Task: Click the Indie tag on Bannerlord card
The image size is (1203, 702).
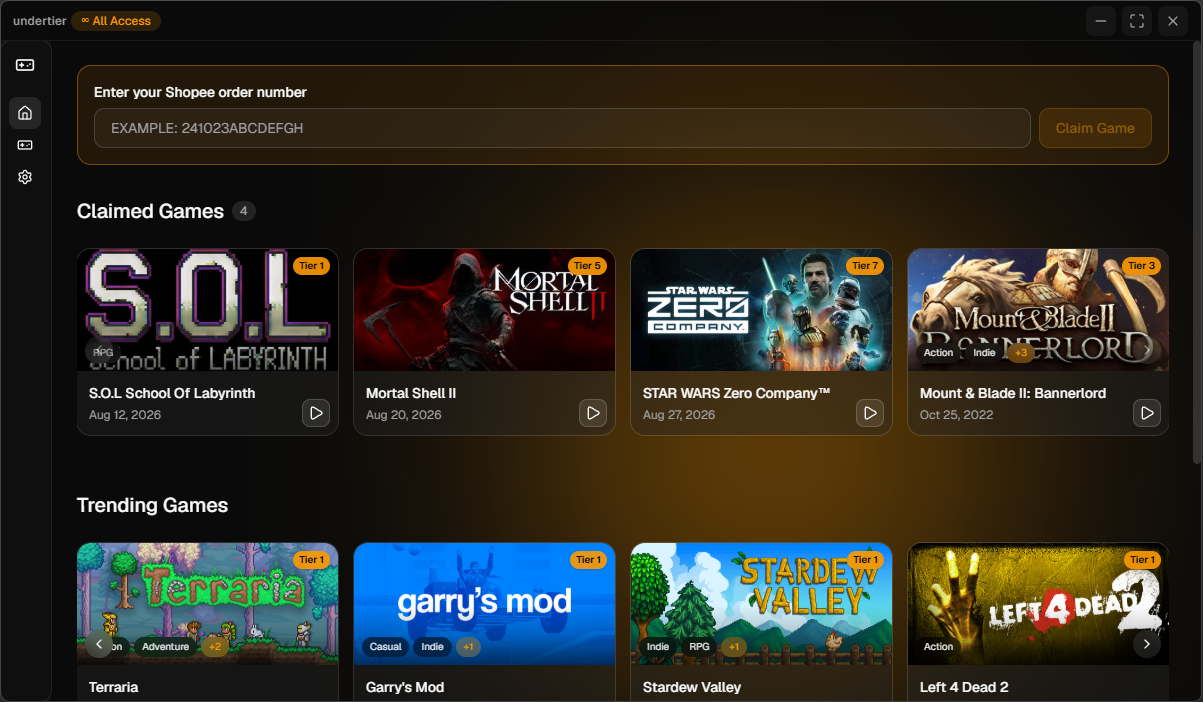Action: [985, 353]
